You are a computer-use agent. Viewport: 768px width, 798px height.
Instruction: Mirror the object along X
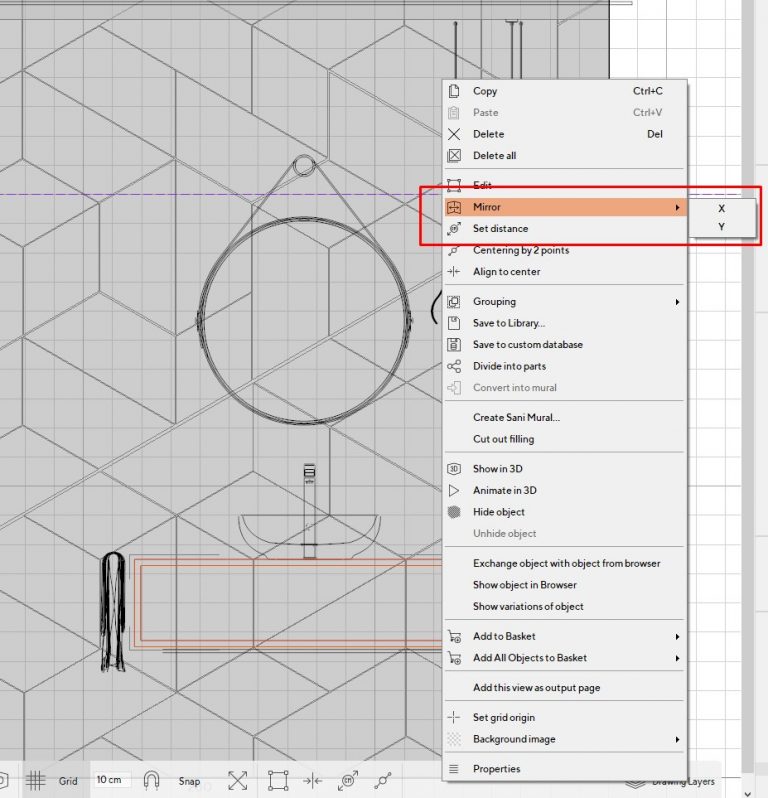click(x=721, y=209)
